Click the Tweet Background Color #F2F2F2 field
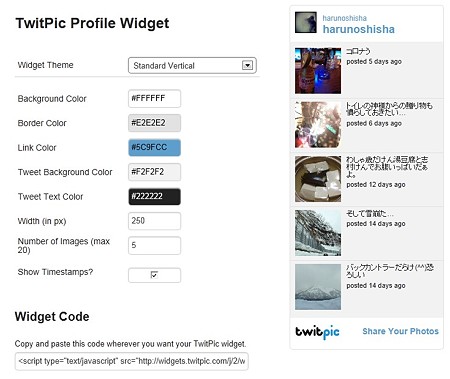 tap(154, 172)
